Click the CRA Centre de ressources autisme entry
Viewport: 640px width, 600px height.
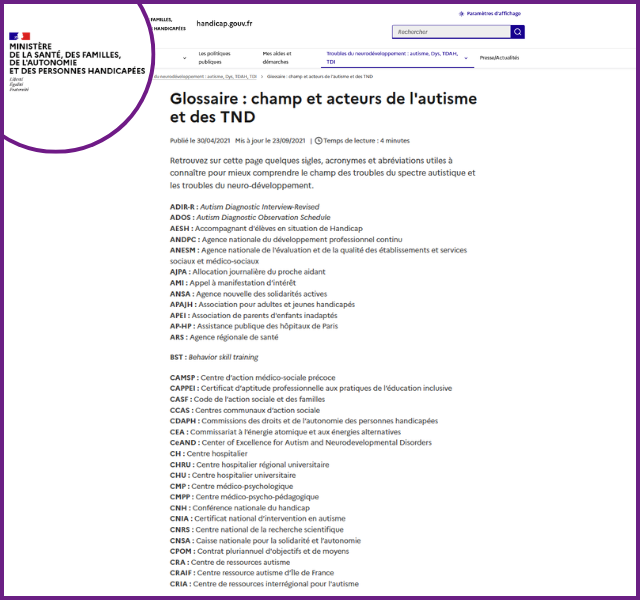click(x=230, y=562)
